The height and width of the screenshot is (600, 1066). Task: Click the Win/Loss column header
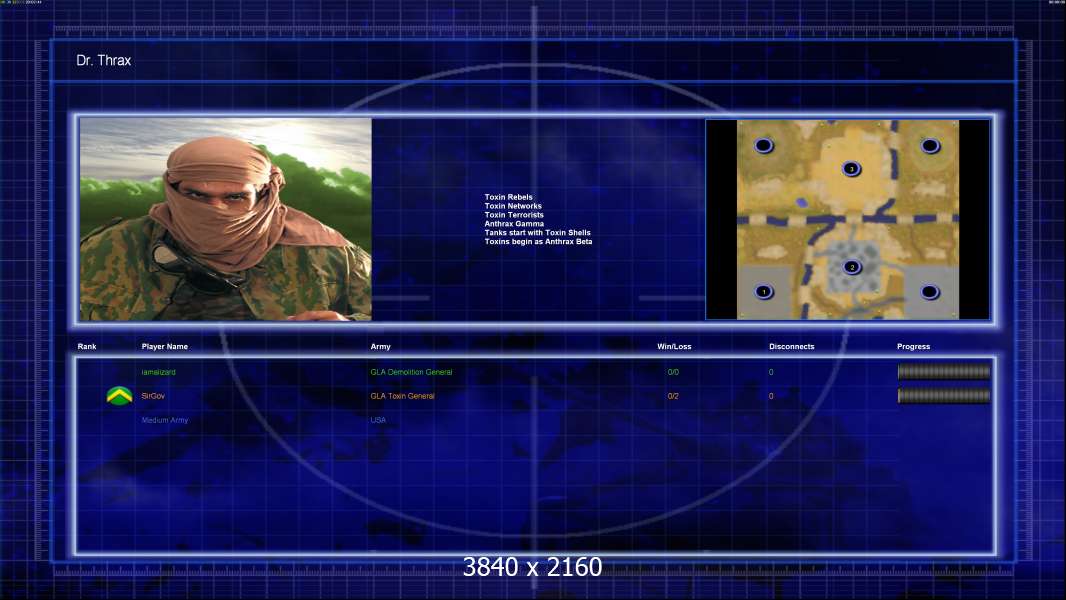tap(674, 347)
